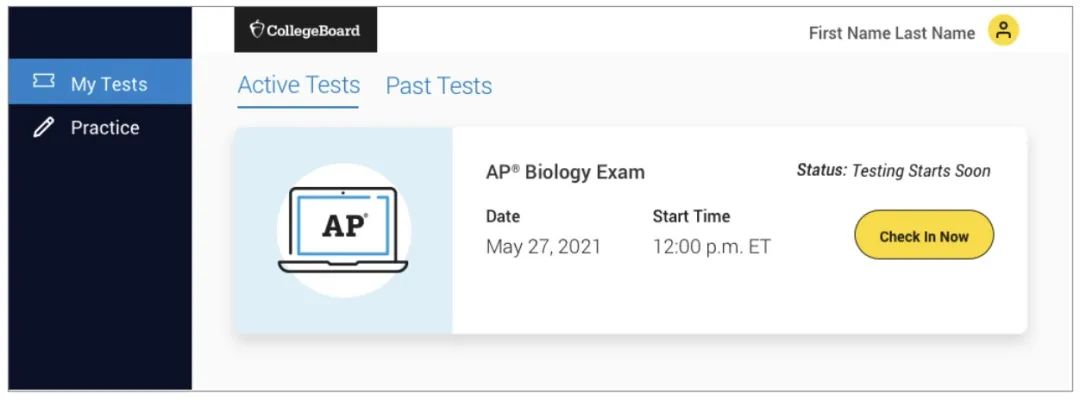Screen dimensions: 1080x400
Task: Select My Tests in the sidebar
Action: click(x=100, y=82)
